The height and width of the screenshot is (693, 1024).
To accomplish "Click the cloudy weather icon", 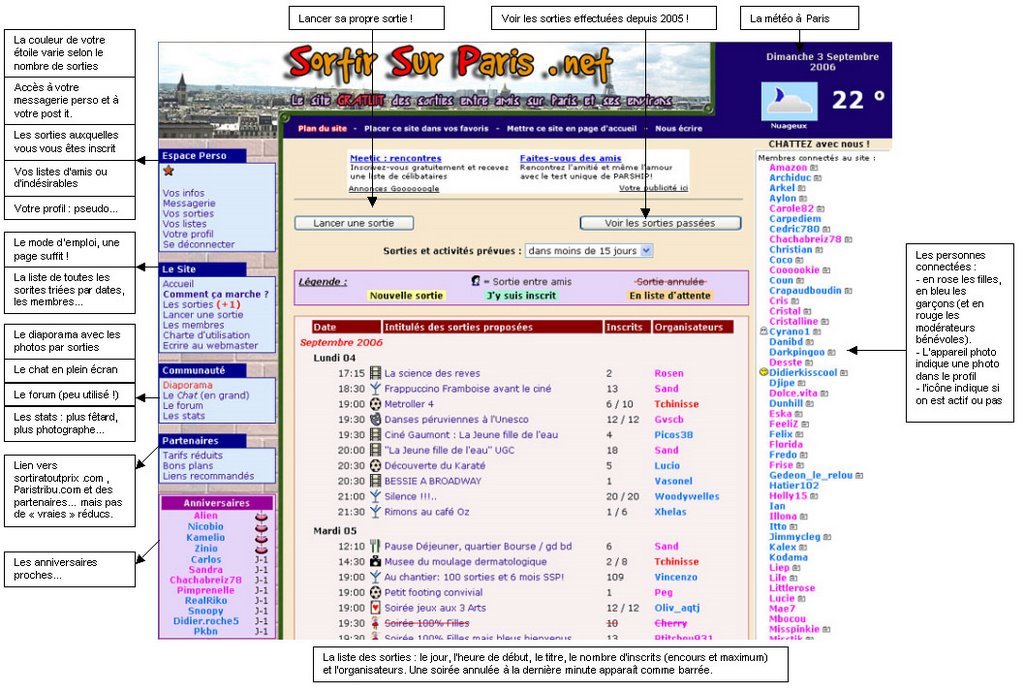I will (789, 101).
